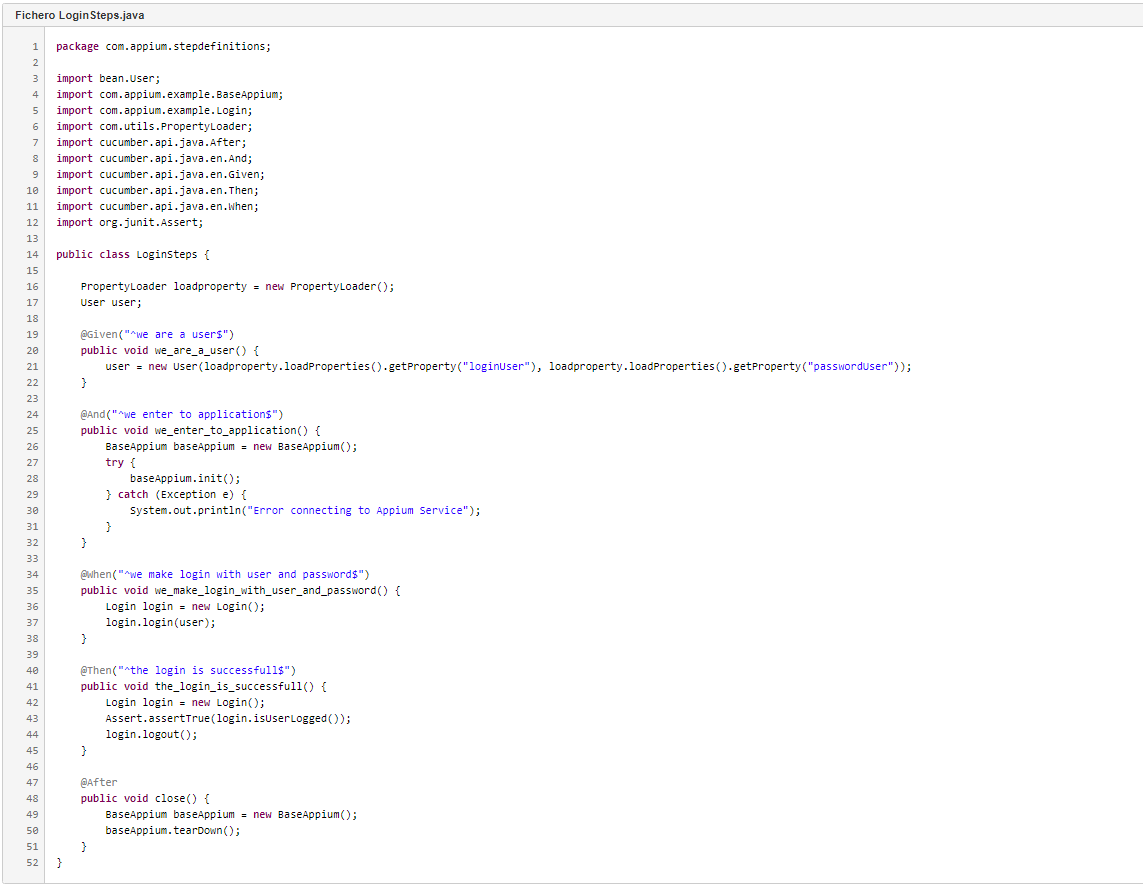
Task: Click line 49 'BaseAppium baseAppium = new BaseAppium();'
Action: (231, 815)
